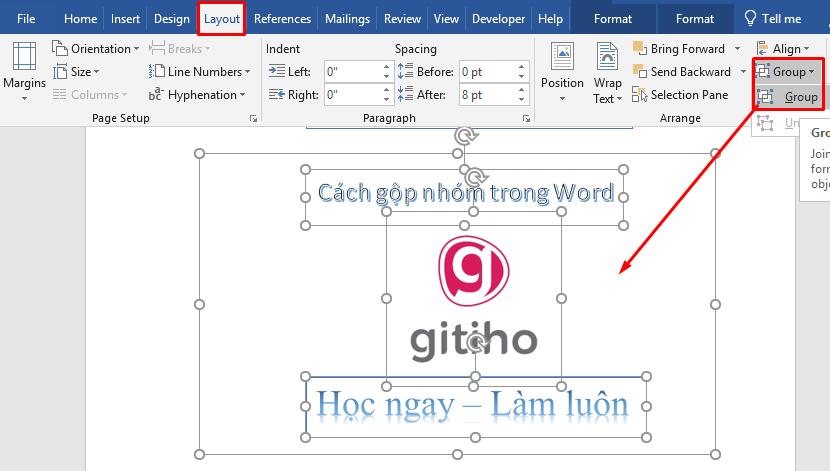
Task: Open Page Setup dialog launcher
Action: pos(254,119)
